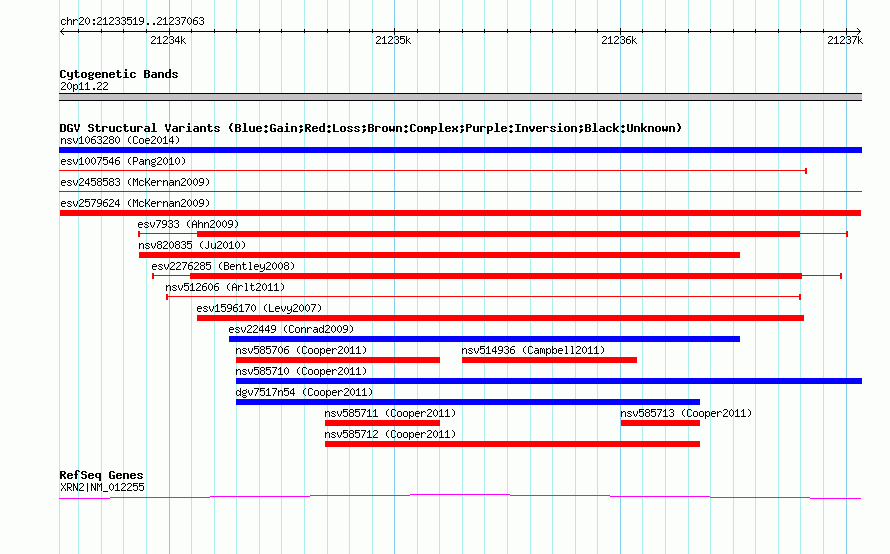This screenshot has width=890, height=554.
Task: Click the gray cytogenetic band bar
Action: [x=460, y=97]
